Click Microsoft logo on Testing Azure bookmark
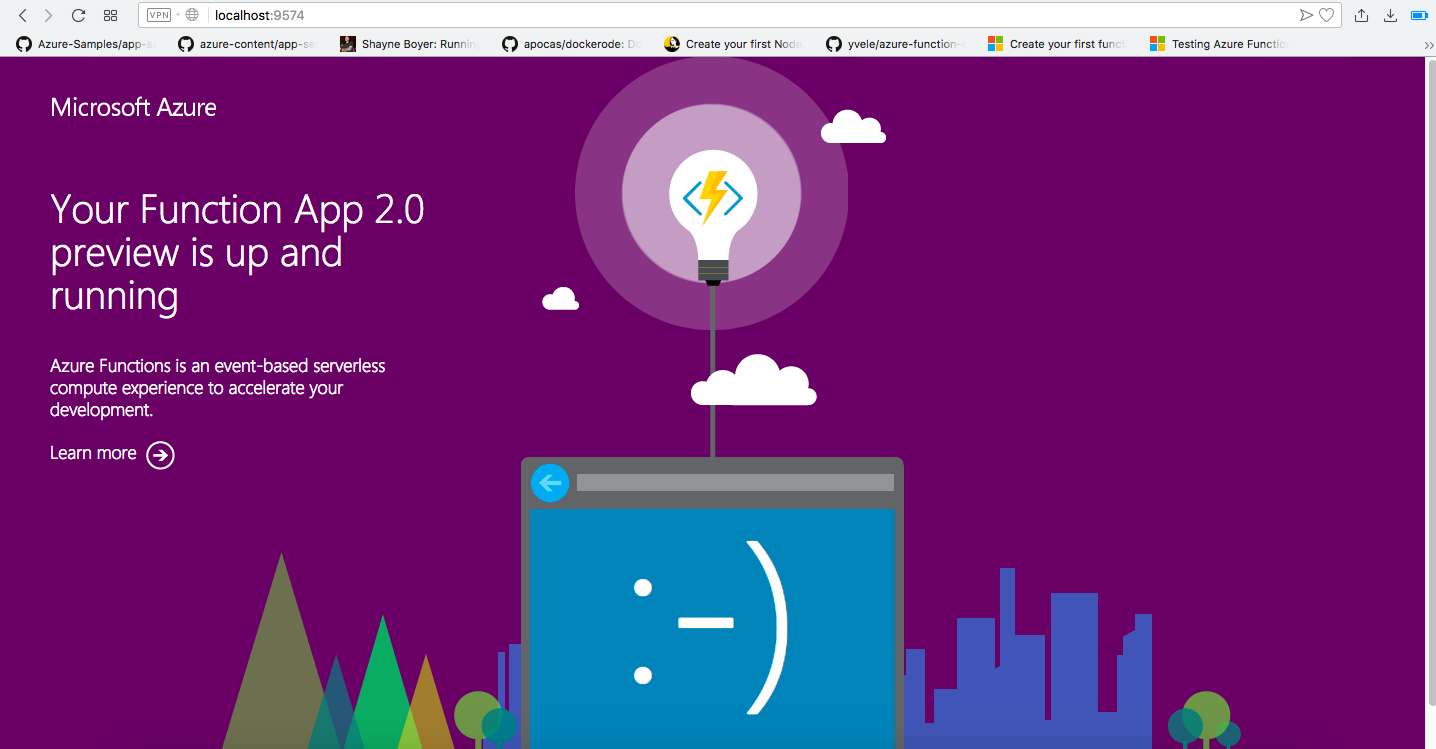This screenshot has height=749, width=1436. pos(1157,44)
